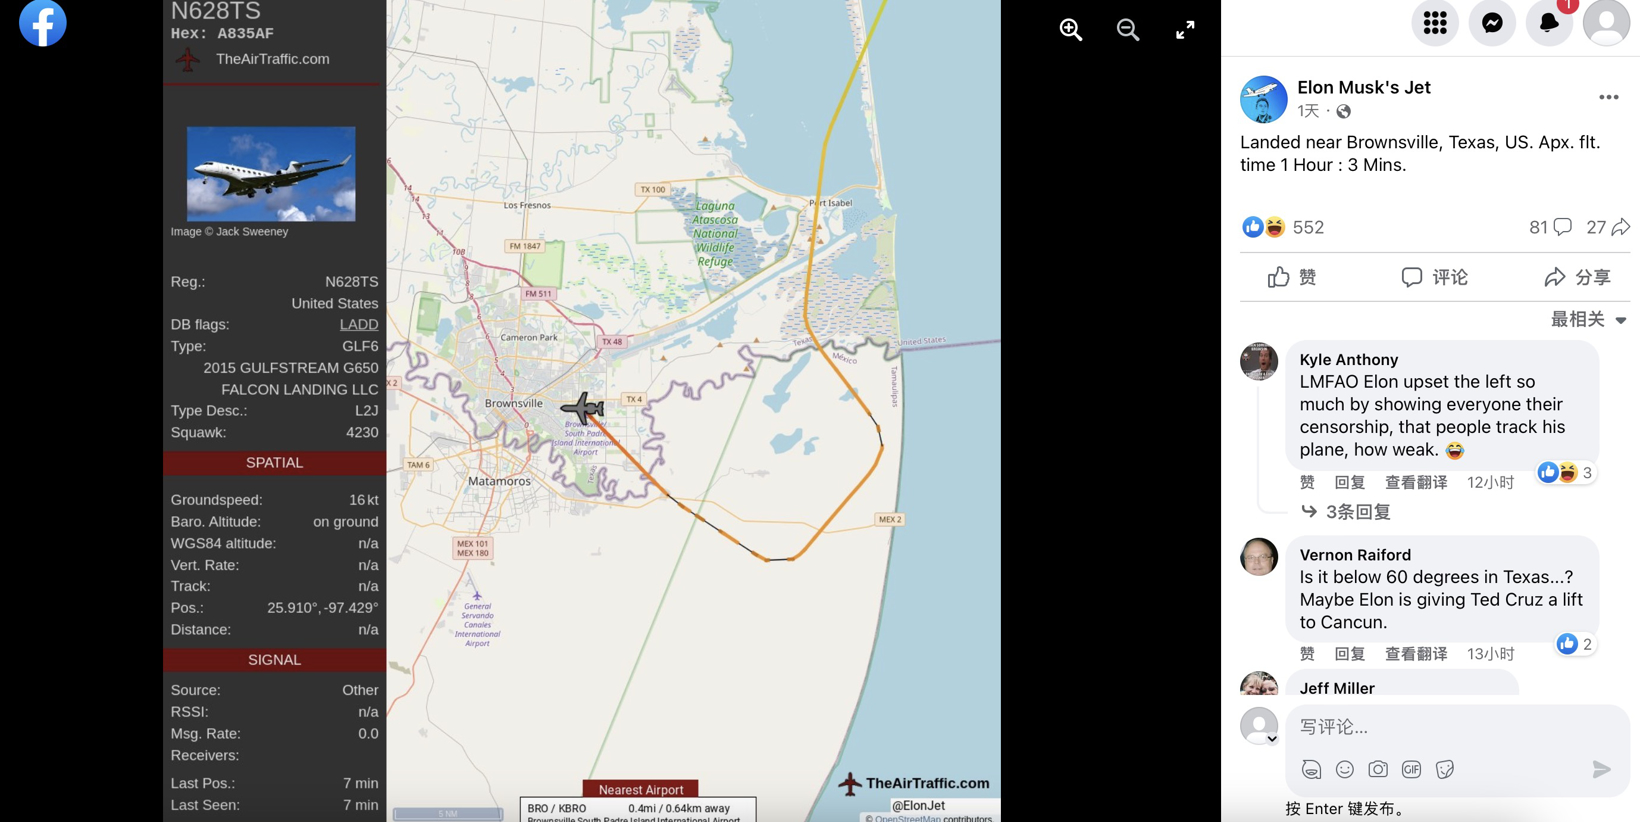The height and width of the screenshot is (822, 1640).
Task: Insert an avatar sticker in comment
Action: pyautogui.click(x=1311, y=769)
